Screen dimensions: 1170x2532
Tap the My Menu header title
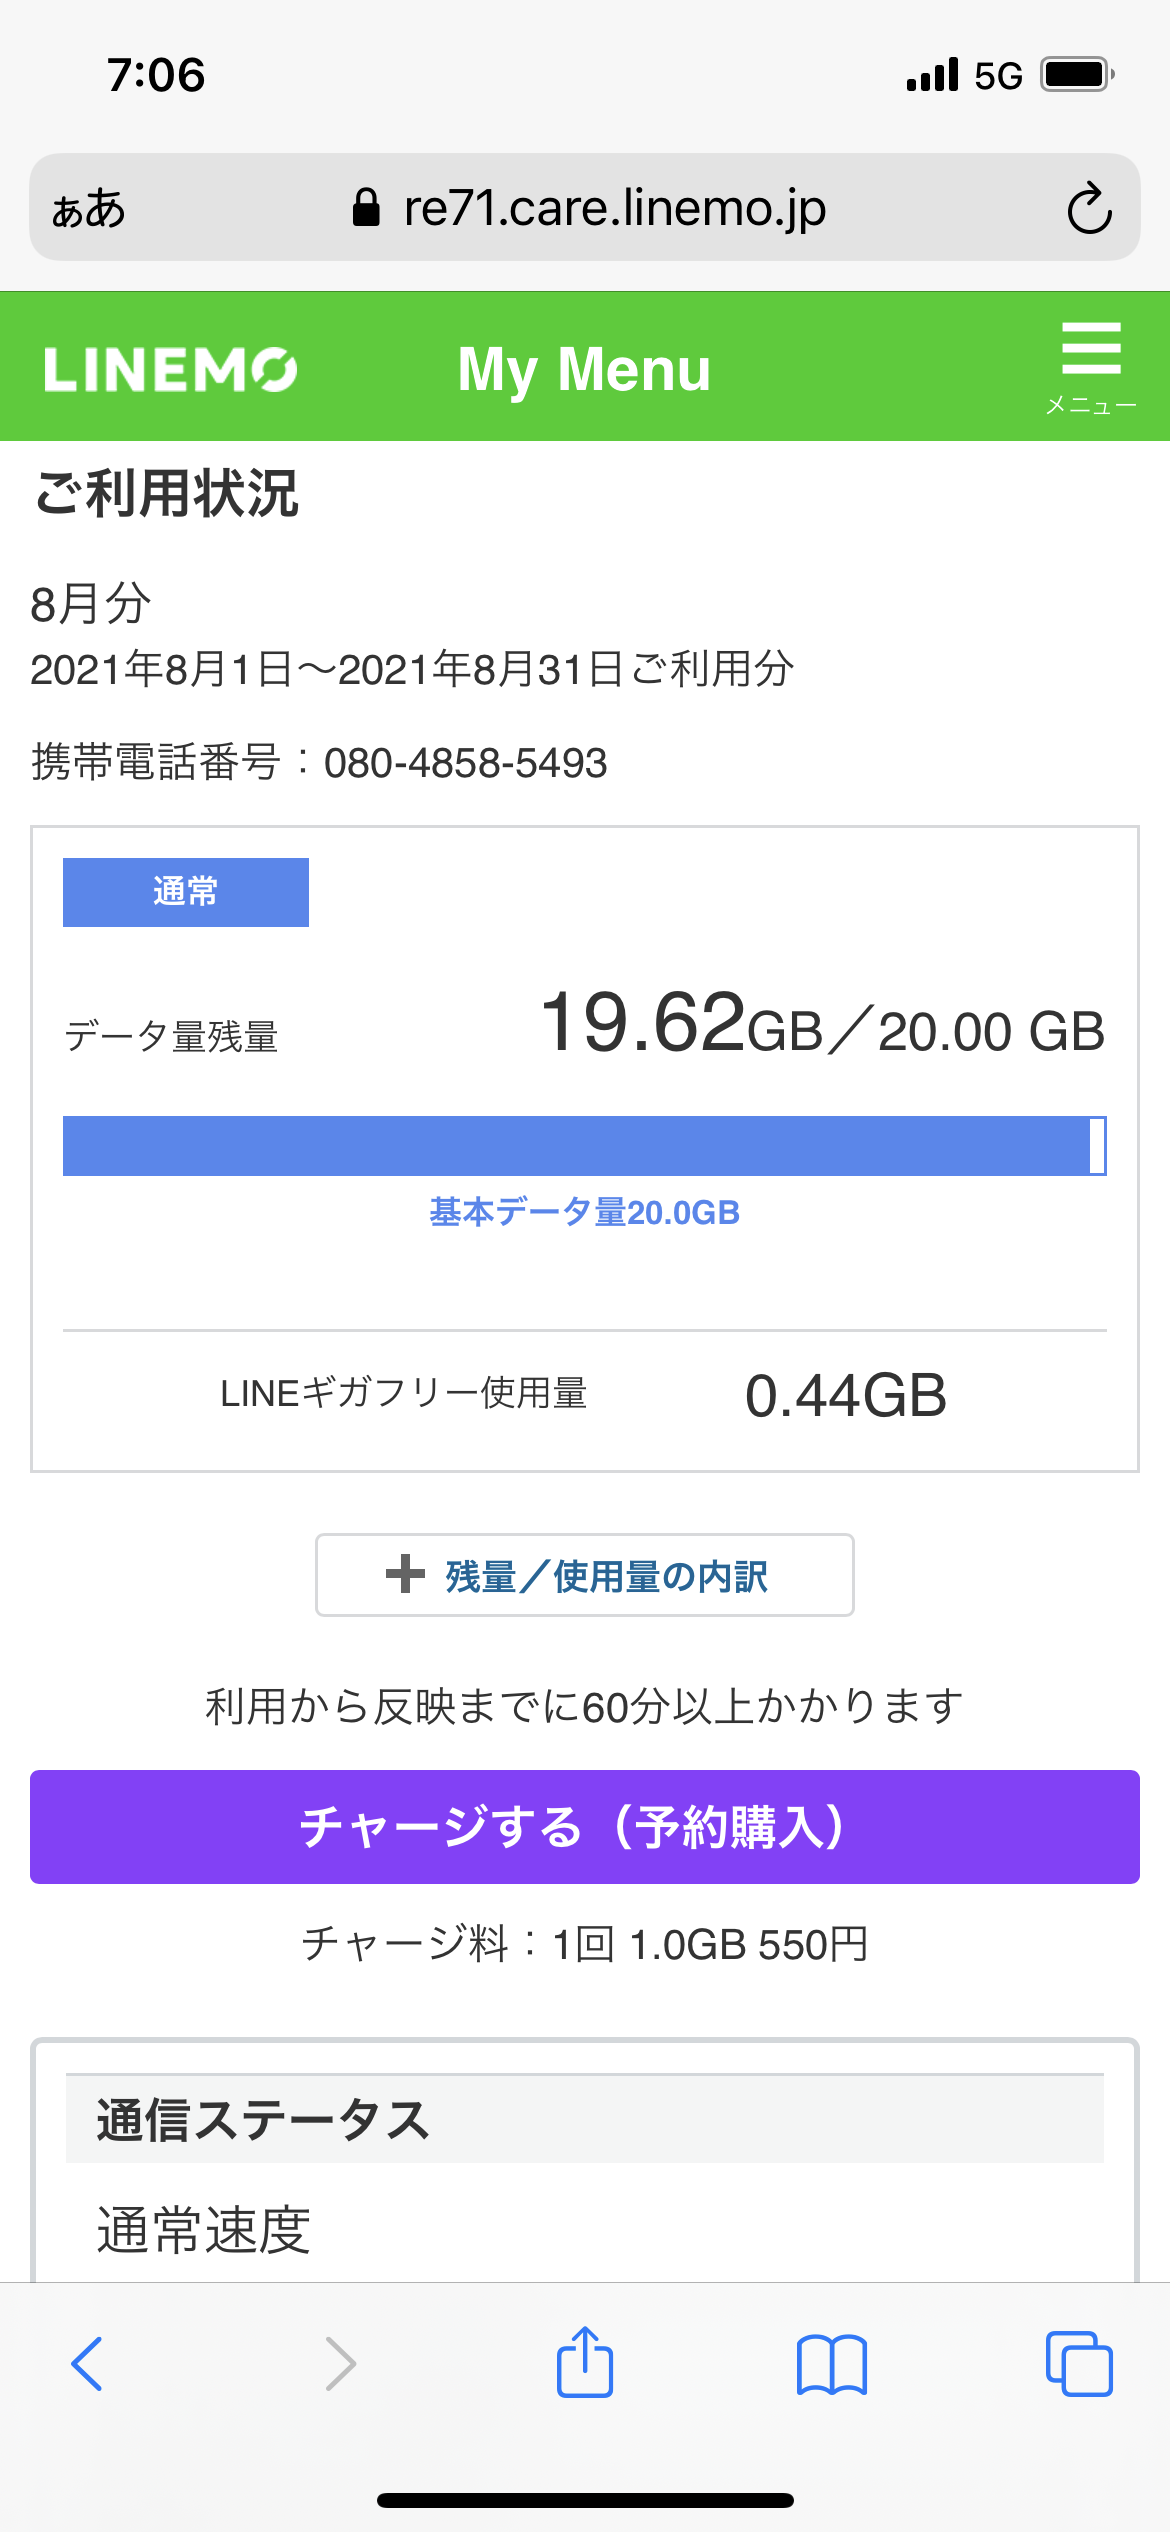click(x=584, y=369)
